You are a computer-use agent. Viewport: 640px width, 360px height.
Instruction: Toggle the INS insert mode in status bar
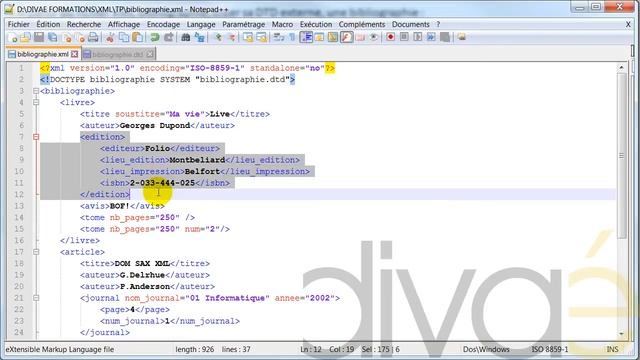612,349
